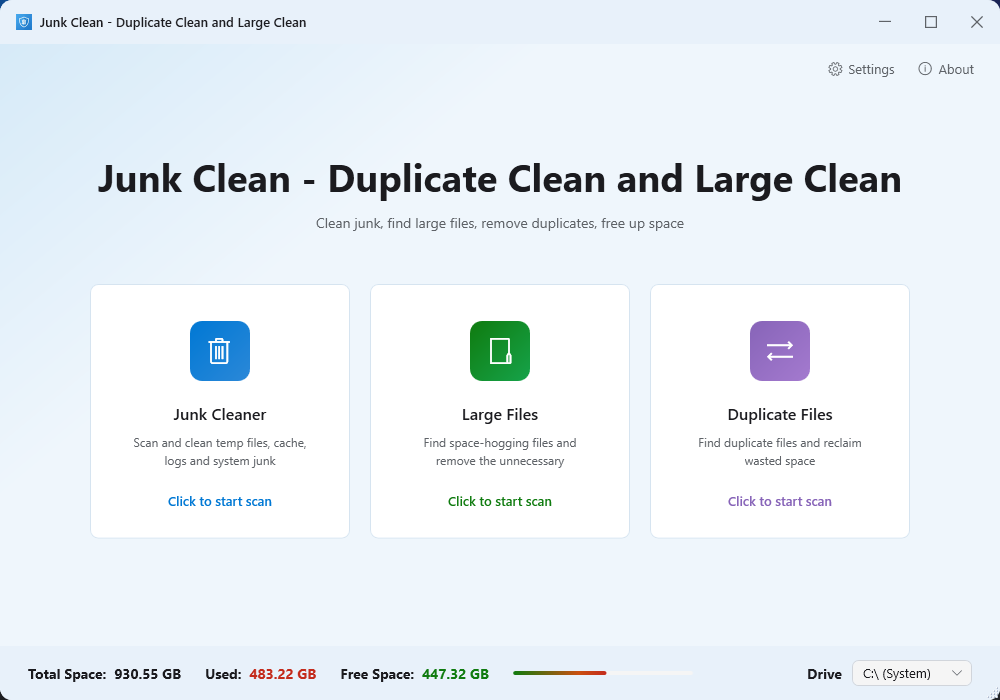Open the About menu item

(946, 69)
